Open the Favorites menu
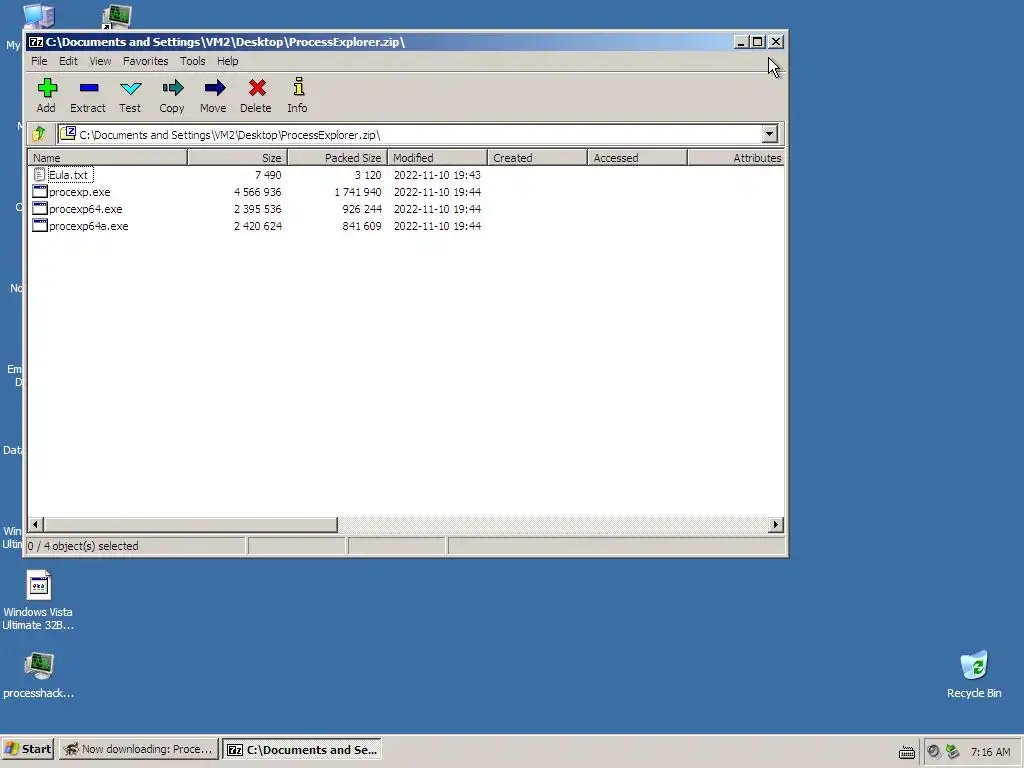This screenshot has height=768, width=1024. pyautogui.click(x=145, y=61)
